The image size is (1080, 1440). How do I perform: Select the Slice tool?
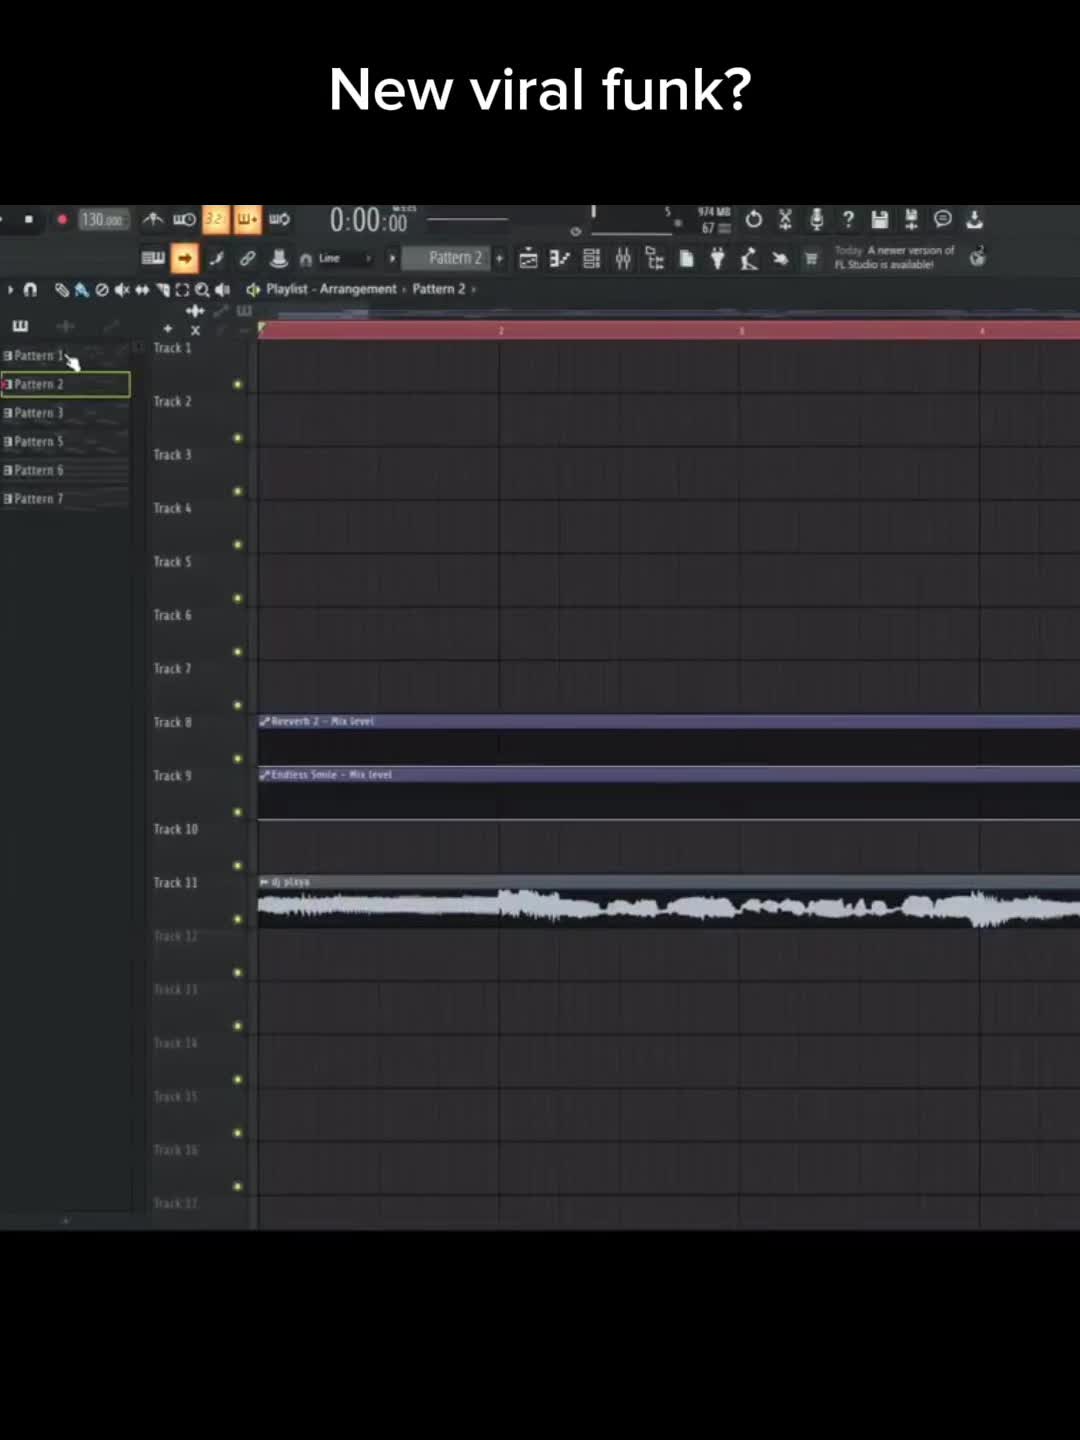[x=162, y=289]
